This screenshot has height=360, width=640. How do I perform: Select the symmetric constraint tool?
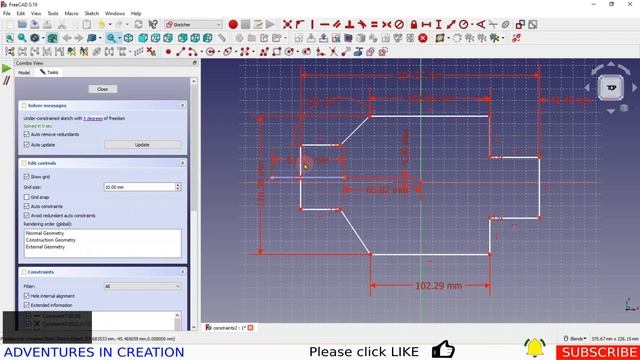(x=387, y=24)
